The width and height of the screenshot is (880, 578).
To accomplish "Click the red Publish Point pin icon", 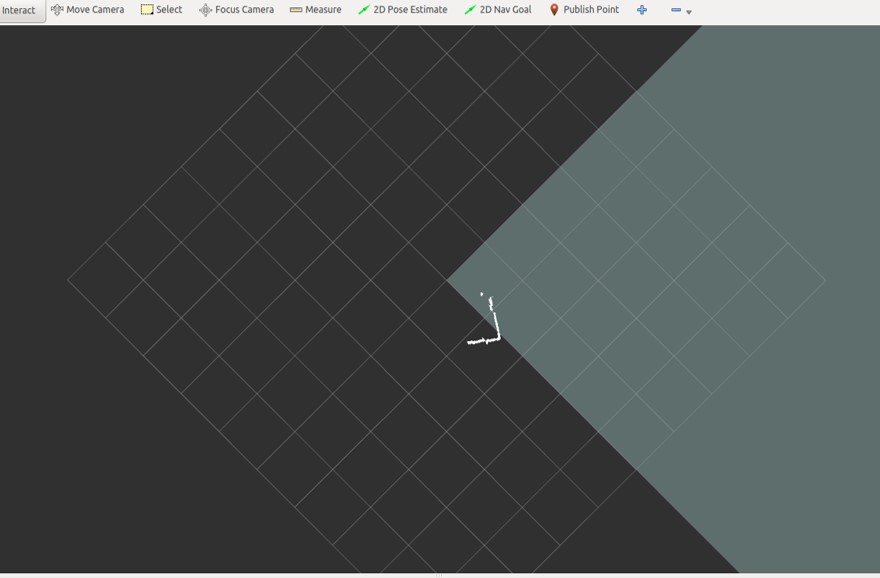I will point(554,10).
